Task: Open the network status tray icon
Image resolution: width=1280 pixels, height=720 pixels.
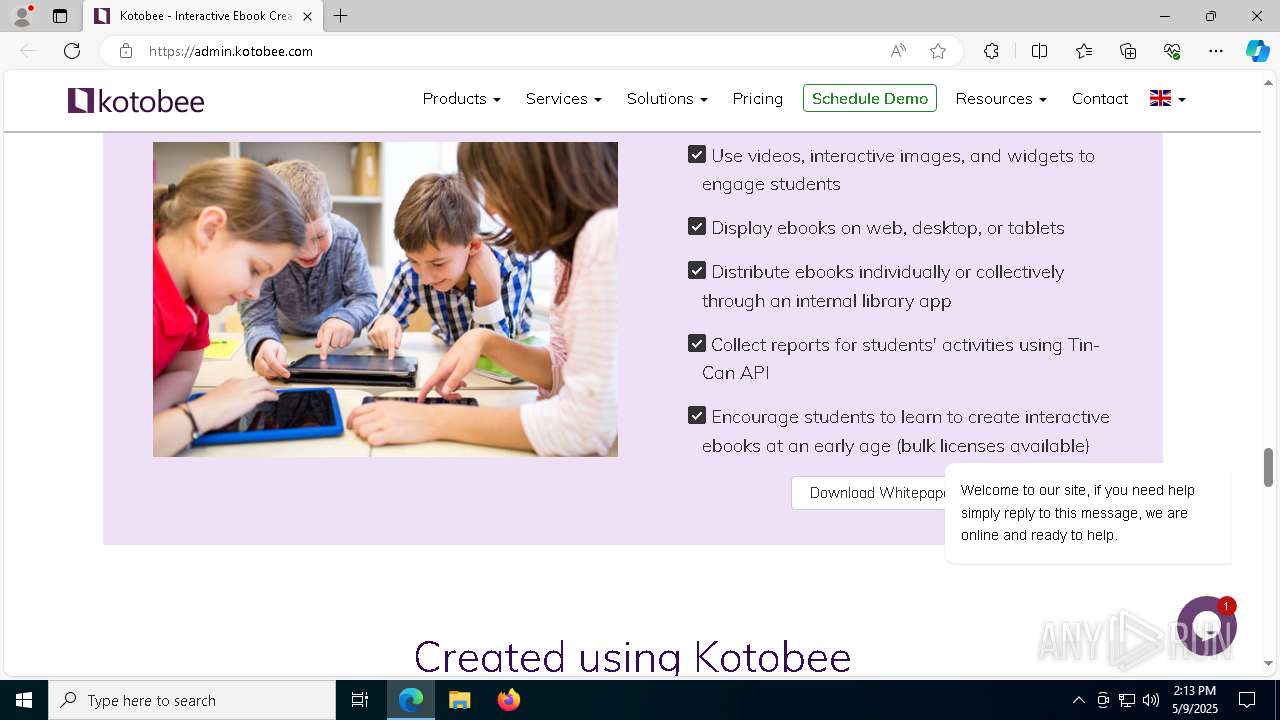Action: tap(1127, 700)
